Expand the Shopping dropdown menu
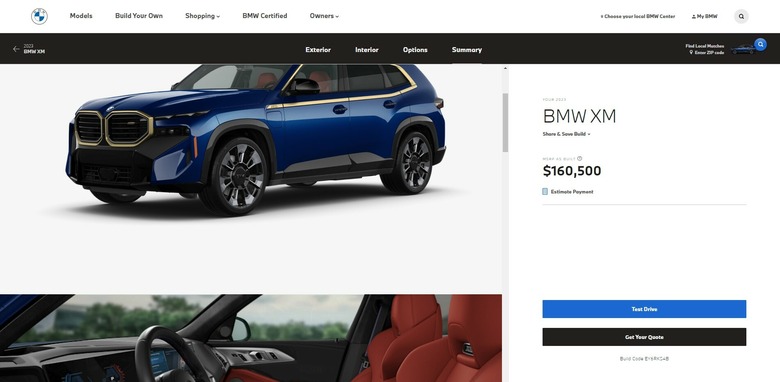 202,16
